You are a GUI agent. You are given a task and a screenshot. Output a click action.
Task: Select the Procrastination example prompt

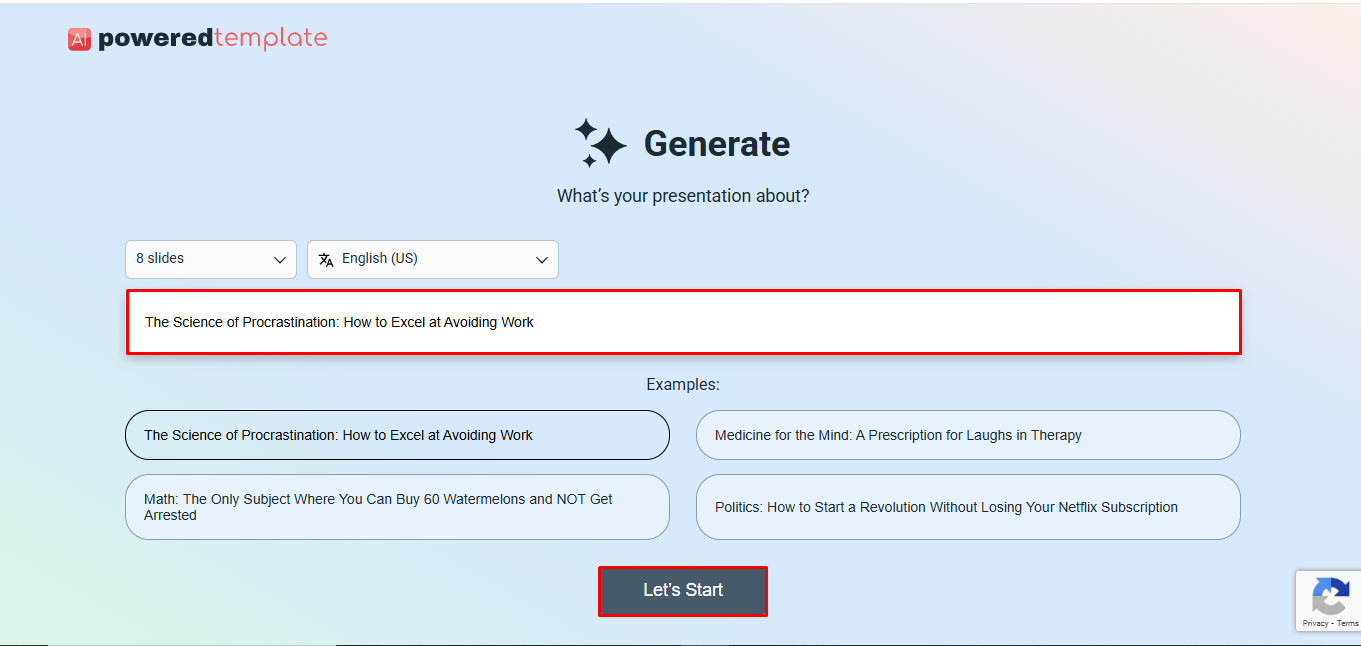[397, 435]
